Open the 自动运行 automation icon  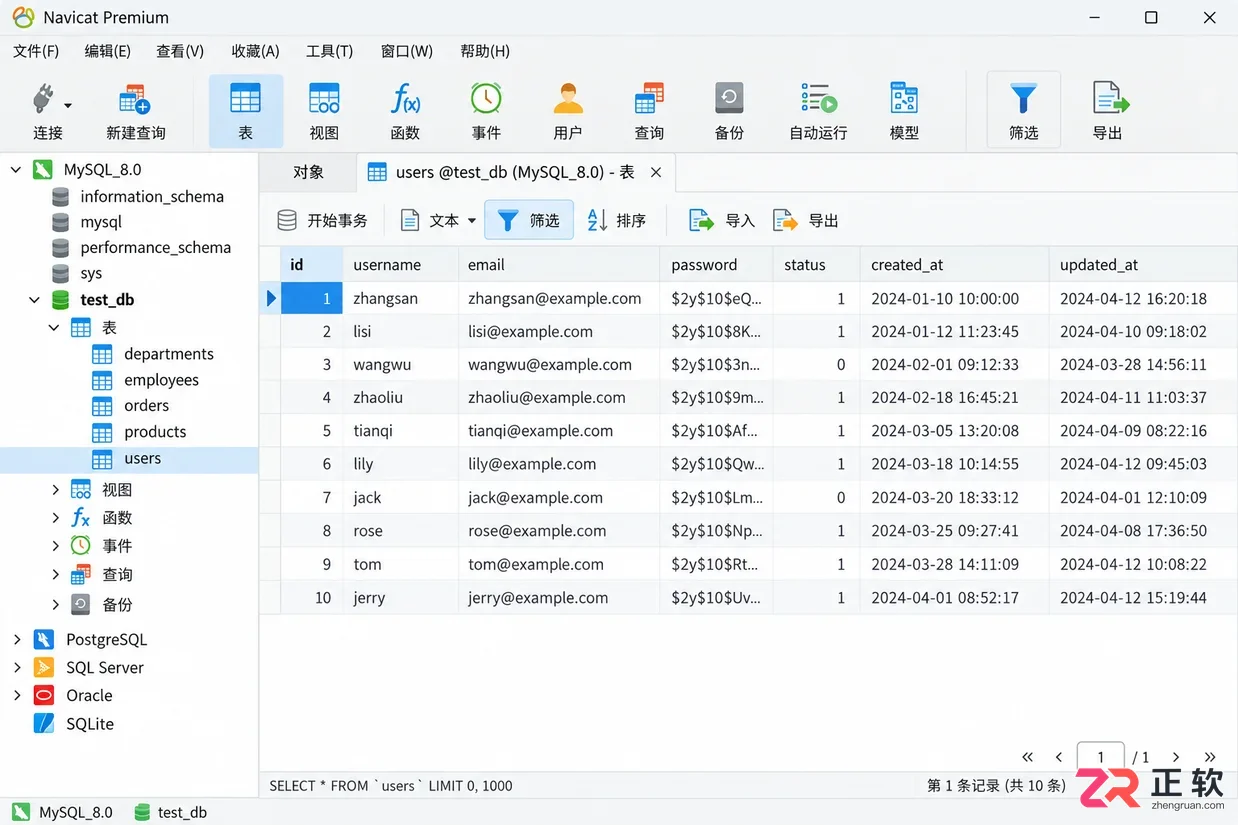click(x=818, y=112)
